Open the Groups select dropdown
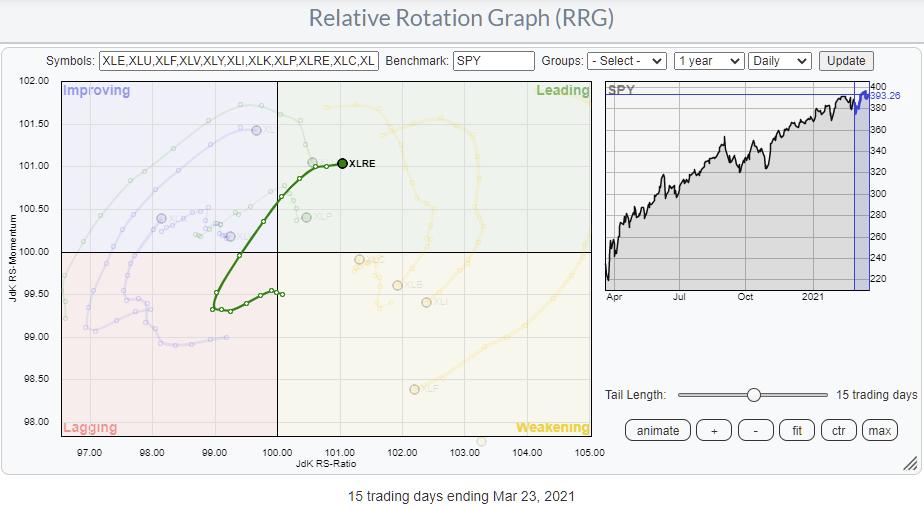The image size is (924, 509). point(626,61)
